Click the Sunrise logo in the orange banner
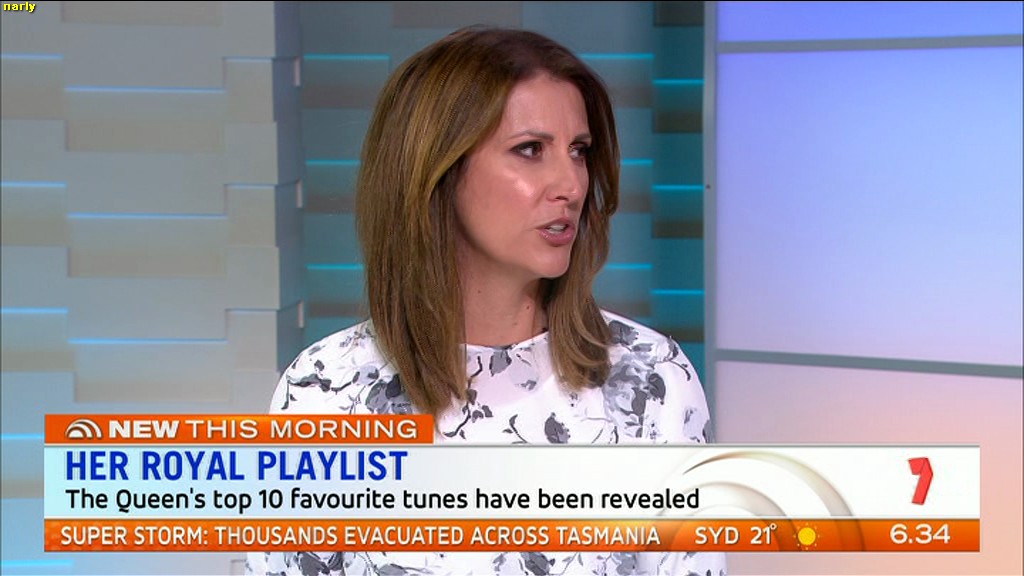 pos(83,430)
